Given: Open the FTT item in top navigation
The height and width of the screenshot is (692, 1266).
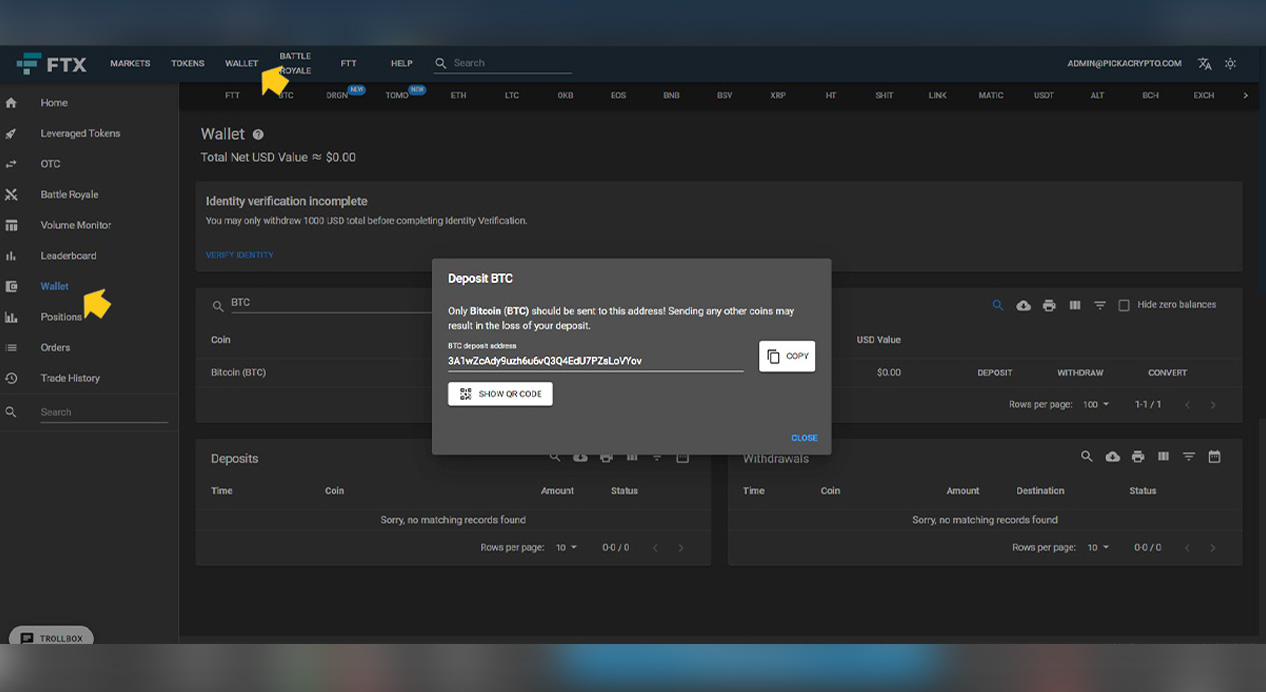Looking at the screenshot, I should click(348, 64).
